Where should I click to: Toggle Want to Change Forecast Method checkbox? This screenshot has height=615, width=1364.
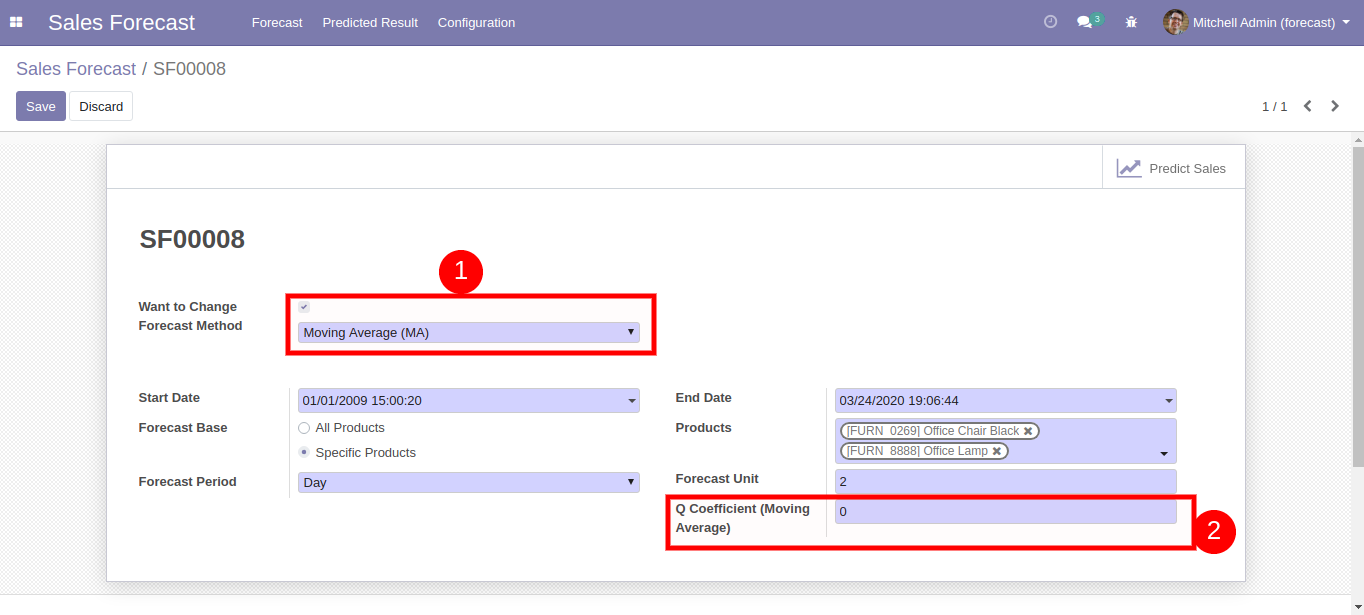click(304, 307)
